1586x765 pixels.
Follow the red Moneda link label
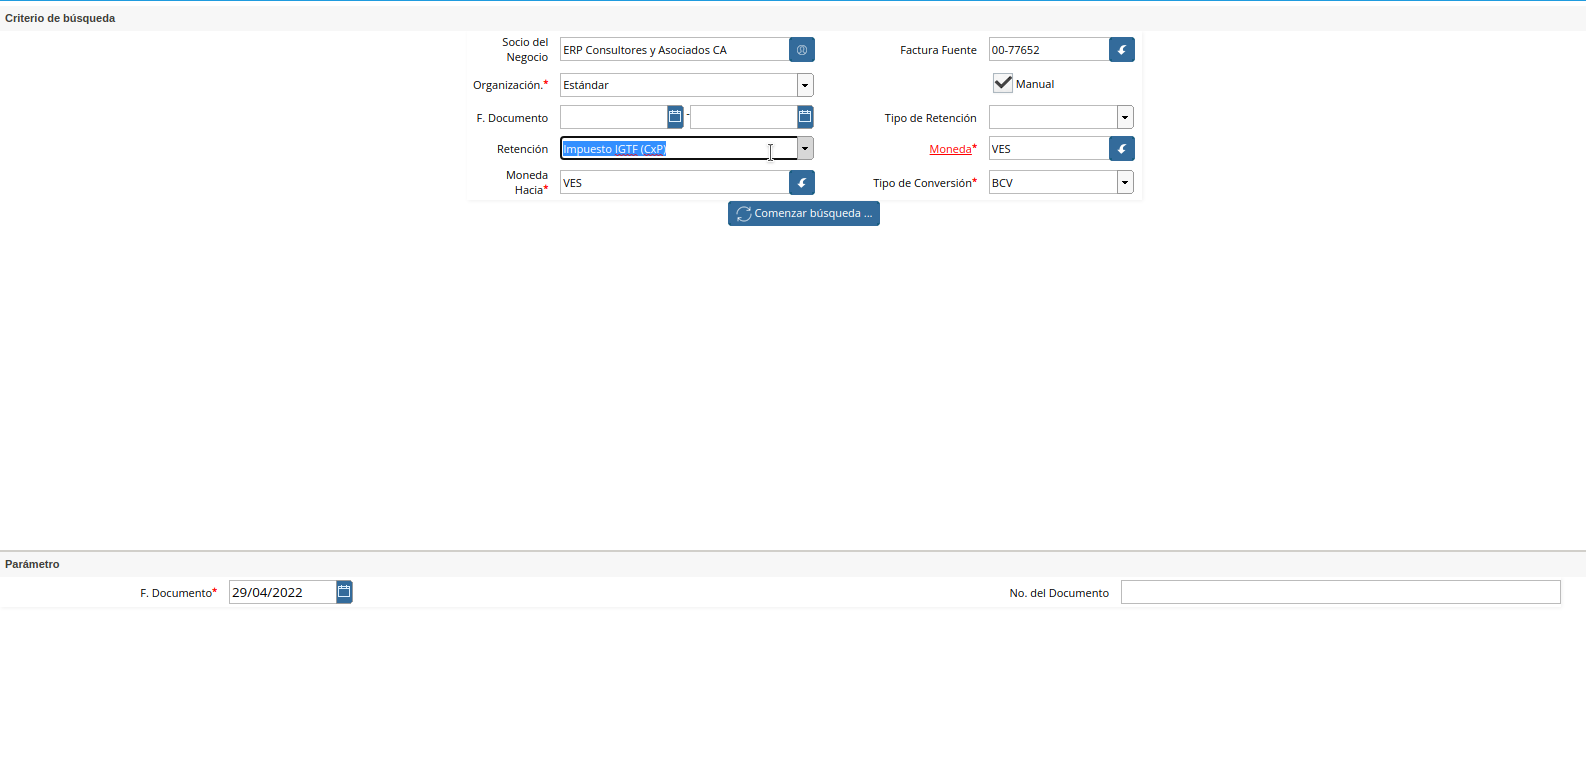[950, 149]
